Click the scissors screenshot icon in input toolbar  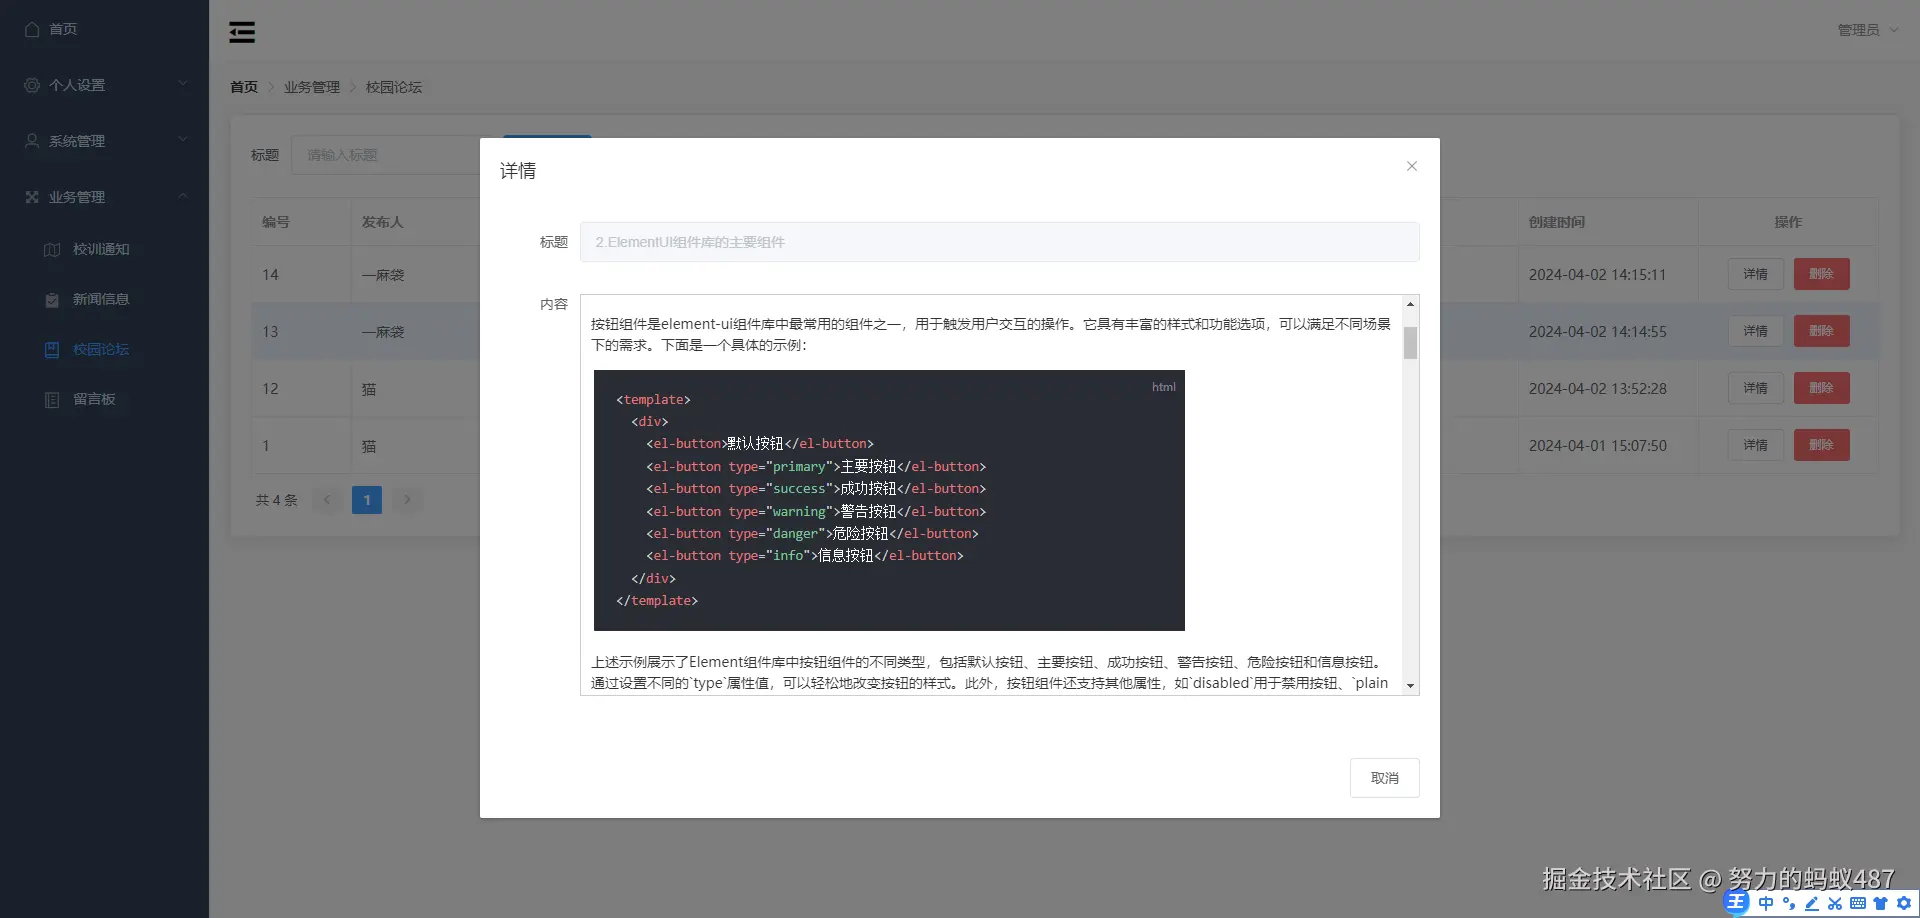pyautogui.click(x=1835, y=903)
